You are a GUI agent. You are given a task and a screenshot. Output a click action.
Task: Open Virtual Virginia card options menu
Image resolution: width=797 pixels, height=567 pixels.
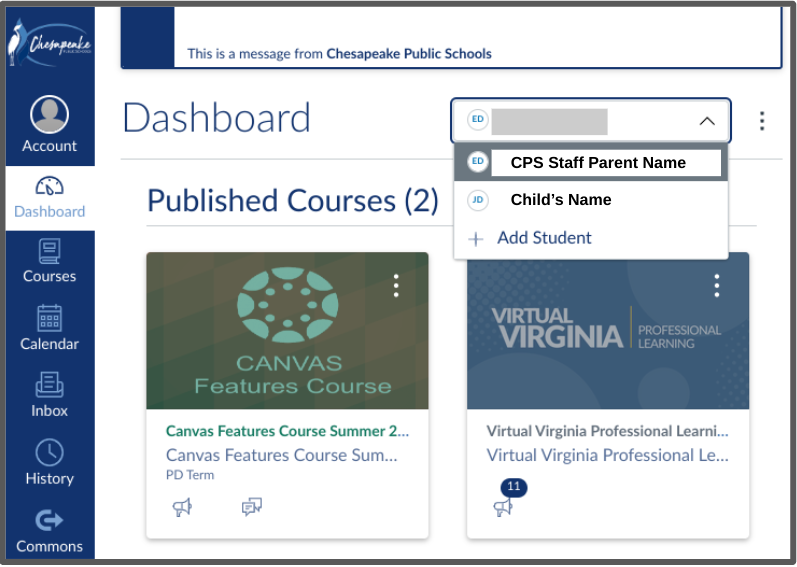pyautogui.click(x=716, y=286)
